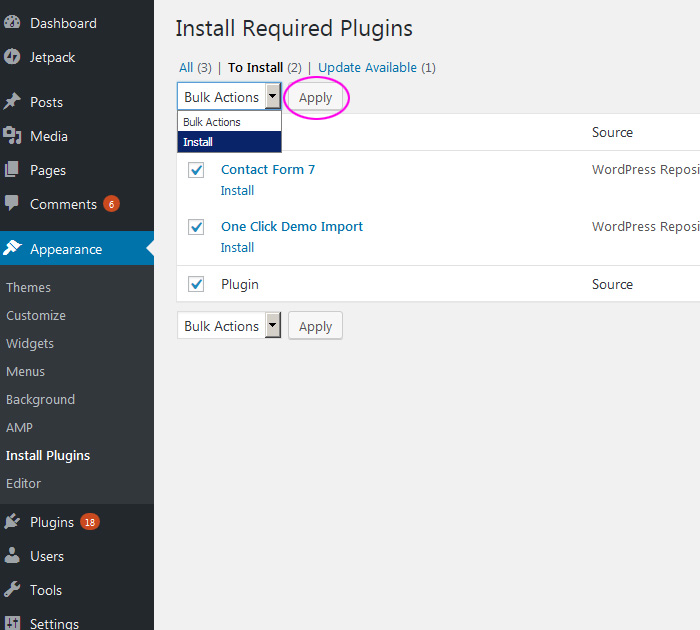Screen dimensions: 700x630
Task: Open the top Bulk Actions dropdown
Action: pyautogui.click(x=229, y=96)
